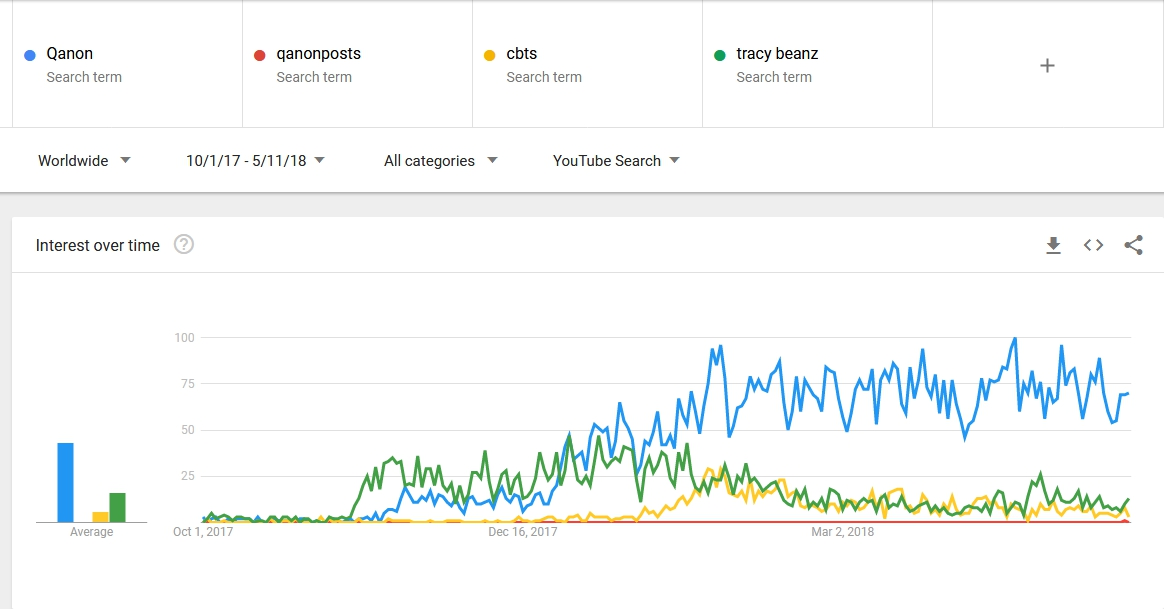The height and width of the screenshot is (609, 1164).
Task: Open the All categories dropdown
Action: 440,161
